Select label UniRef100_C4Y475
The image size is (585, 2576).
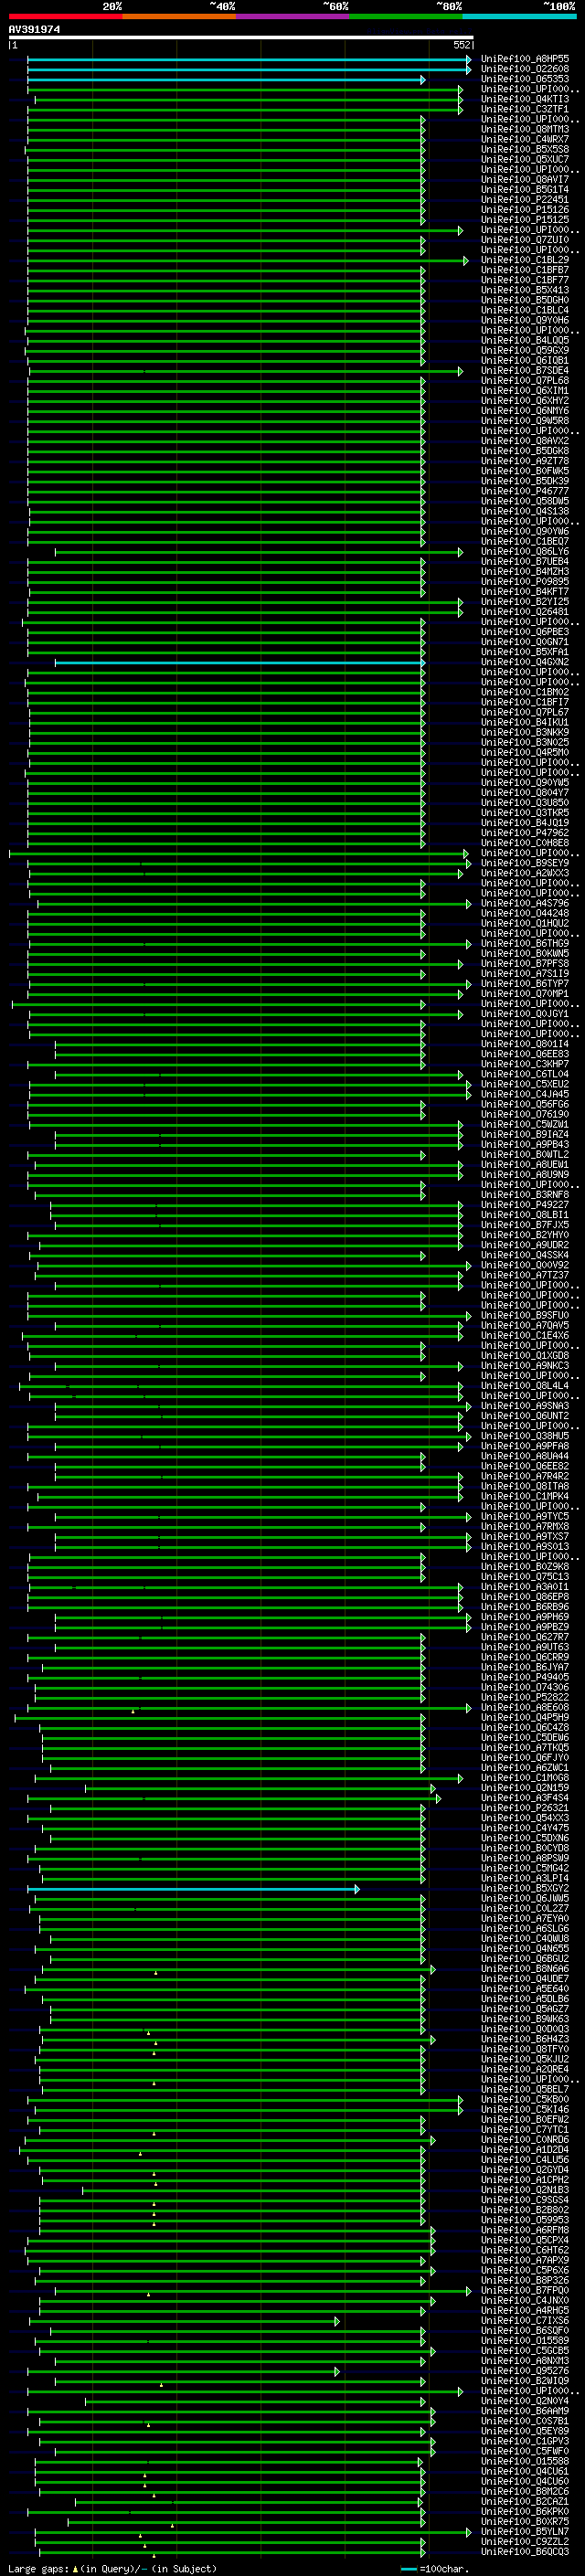click(525, 1828)
